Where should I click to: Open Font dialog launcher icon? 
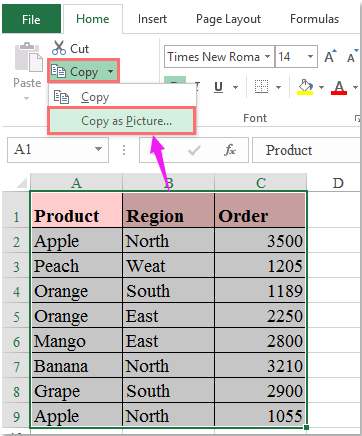(x=357, y=118)
